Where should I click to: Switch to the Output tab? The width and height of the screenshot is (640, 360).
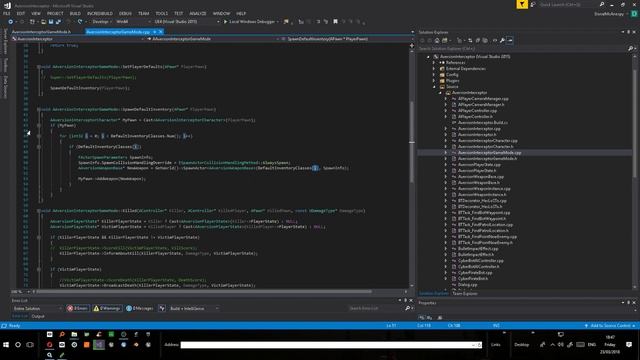[38, 316]
